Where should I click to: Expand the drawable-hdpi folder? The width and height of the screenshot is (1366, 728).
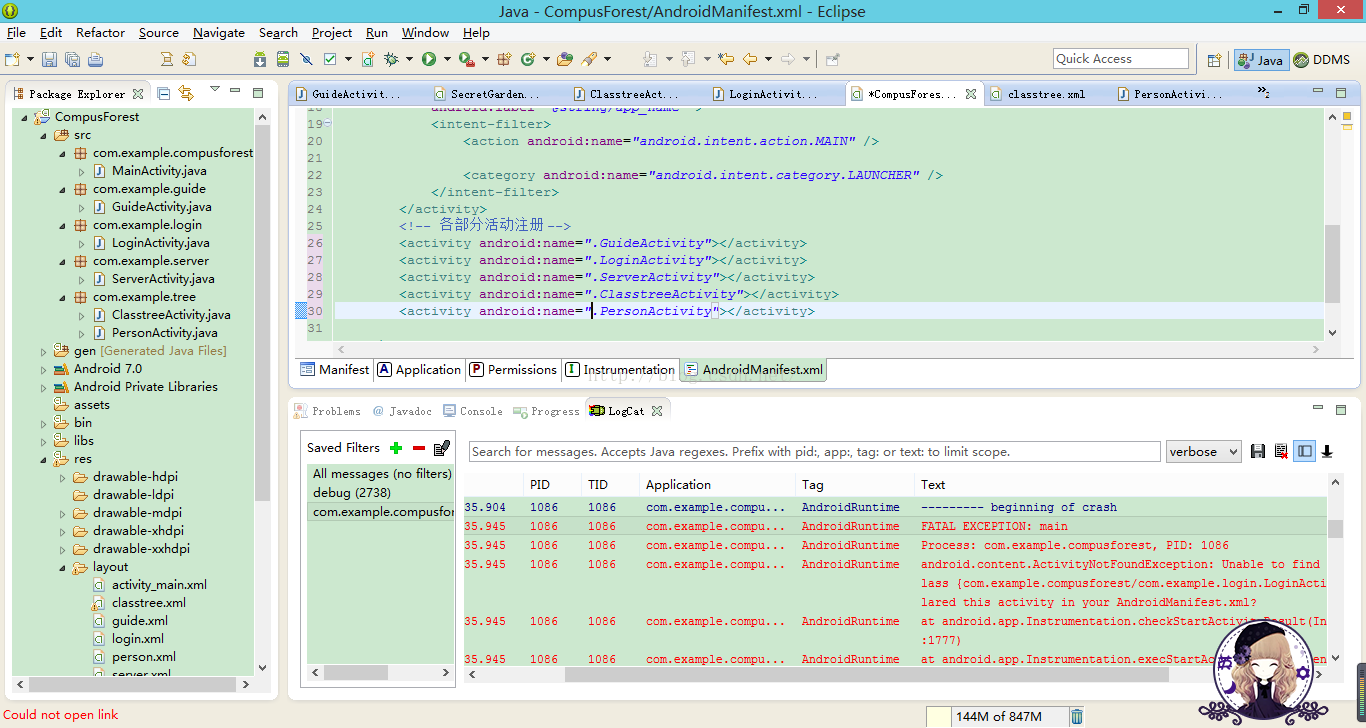(62, 477)
